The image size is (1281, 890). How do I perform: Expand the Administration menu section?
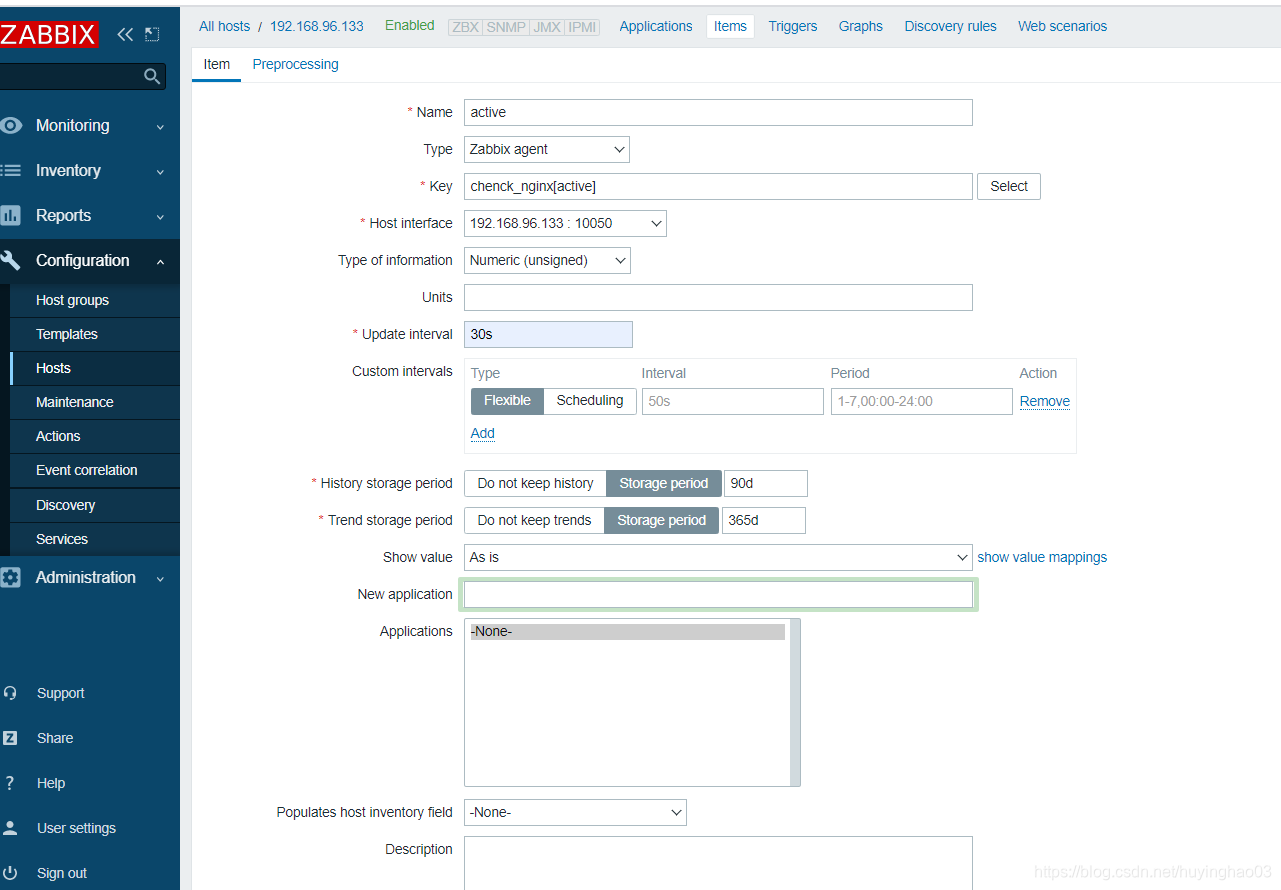point(160,579)
